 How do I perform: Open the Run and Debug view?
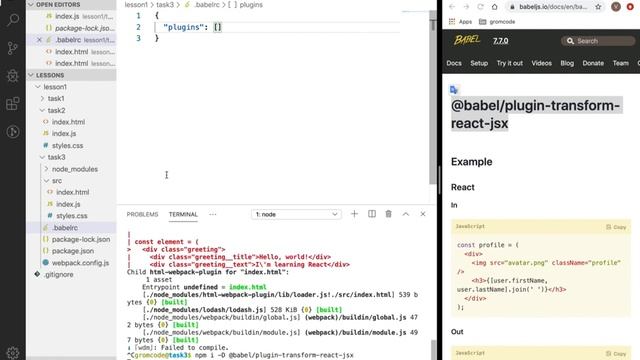tap(13, 76)
